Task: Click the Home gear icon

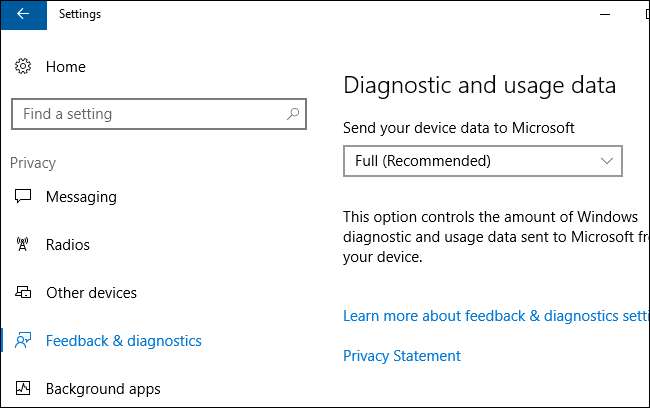Action: coord(23,67)
